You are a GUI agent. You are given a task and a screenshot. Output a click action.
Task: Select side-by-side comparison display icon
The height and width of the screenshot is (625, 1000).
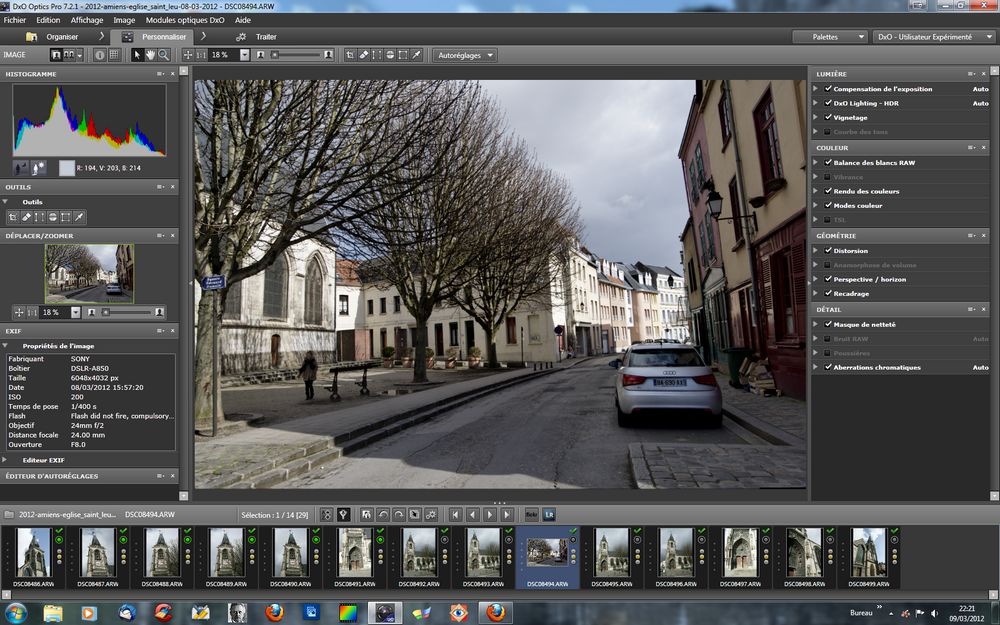click(69, 55)
